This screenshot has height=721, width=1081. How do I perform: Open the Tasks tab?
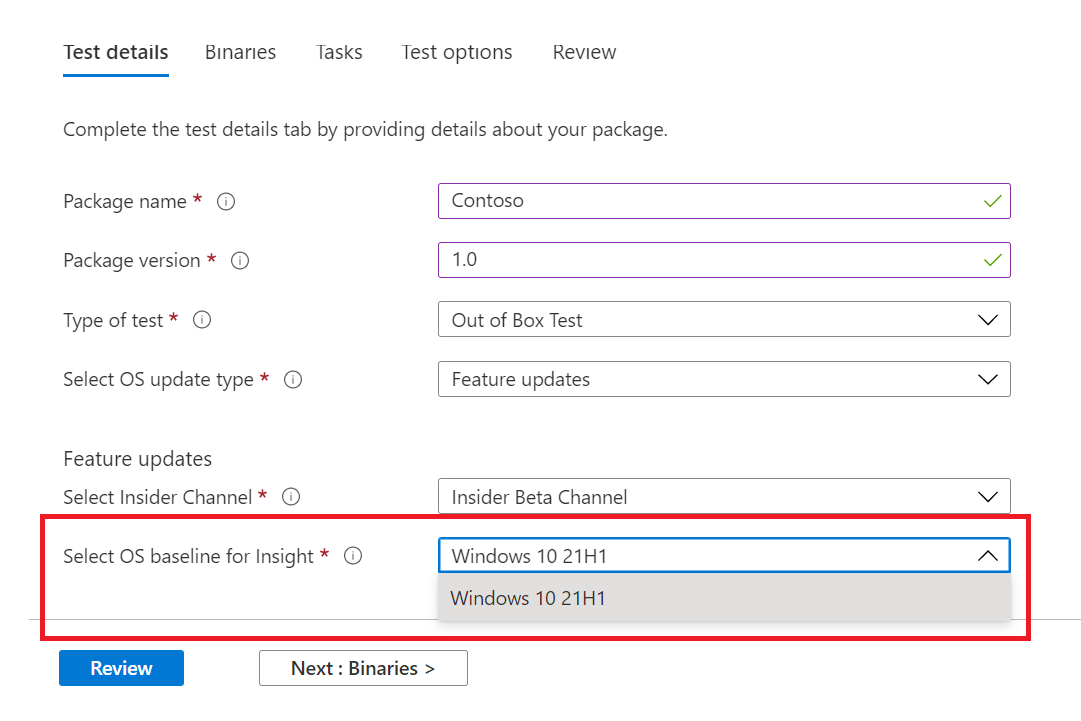pos(339,52)
